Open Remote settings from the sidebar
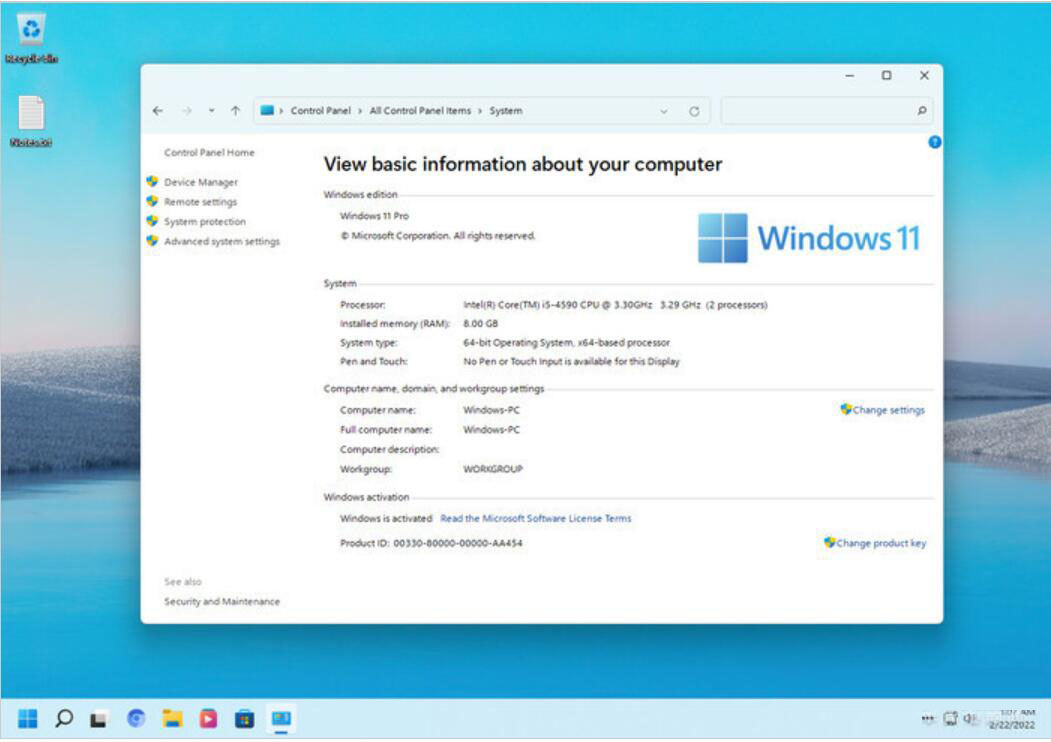Image resolution: width=1051 pixels, height=742 pixels. pyautogui.click(x=200, y=202)
